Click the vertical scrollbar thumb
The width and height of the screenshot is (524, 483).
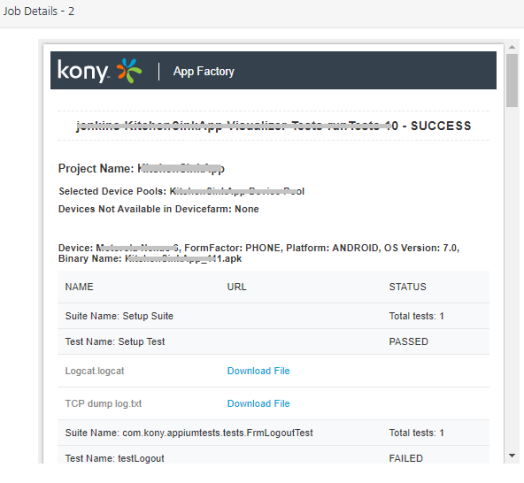[x=512, y=80]
